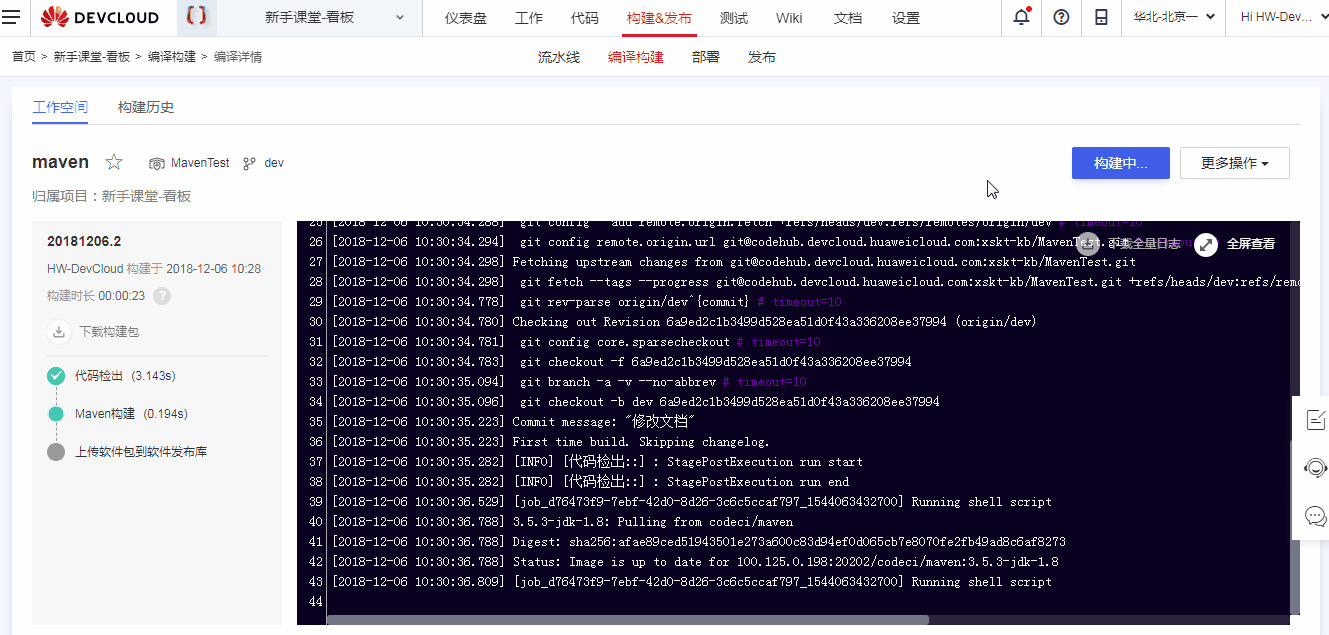
Task: Click the download full log icon above the console
Action: pos(1088,243)
